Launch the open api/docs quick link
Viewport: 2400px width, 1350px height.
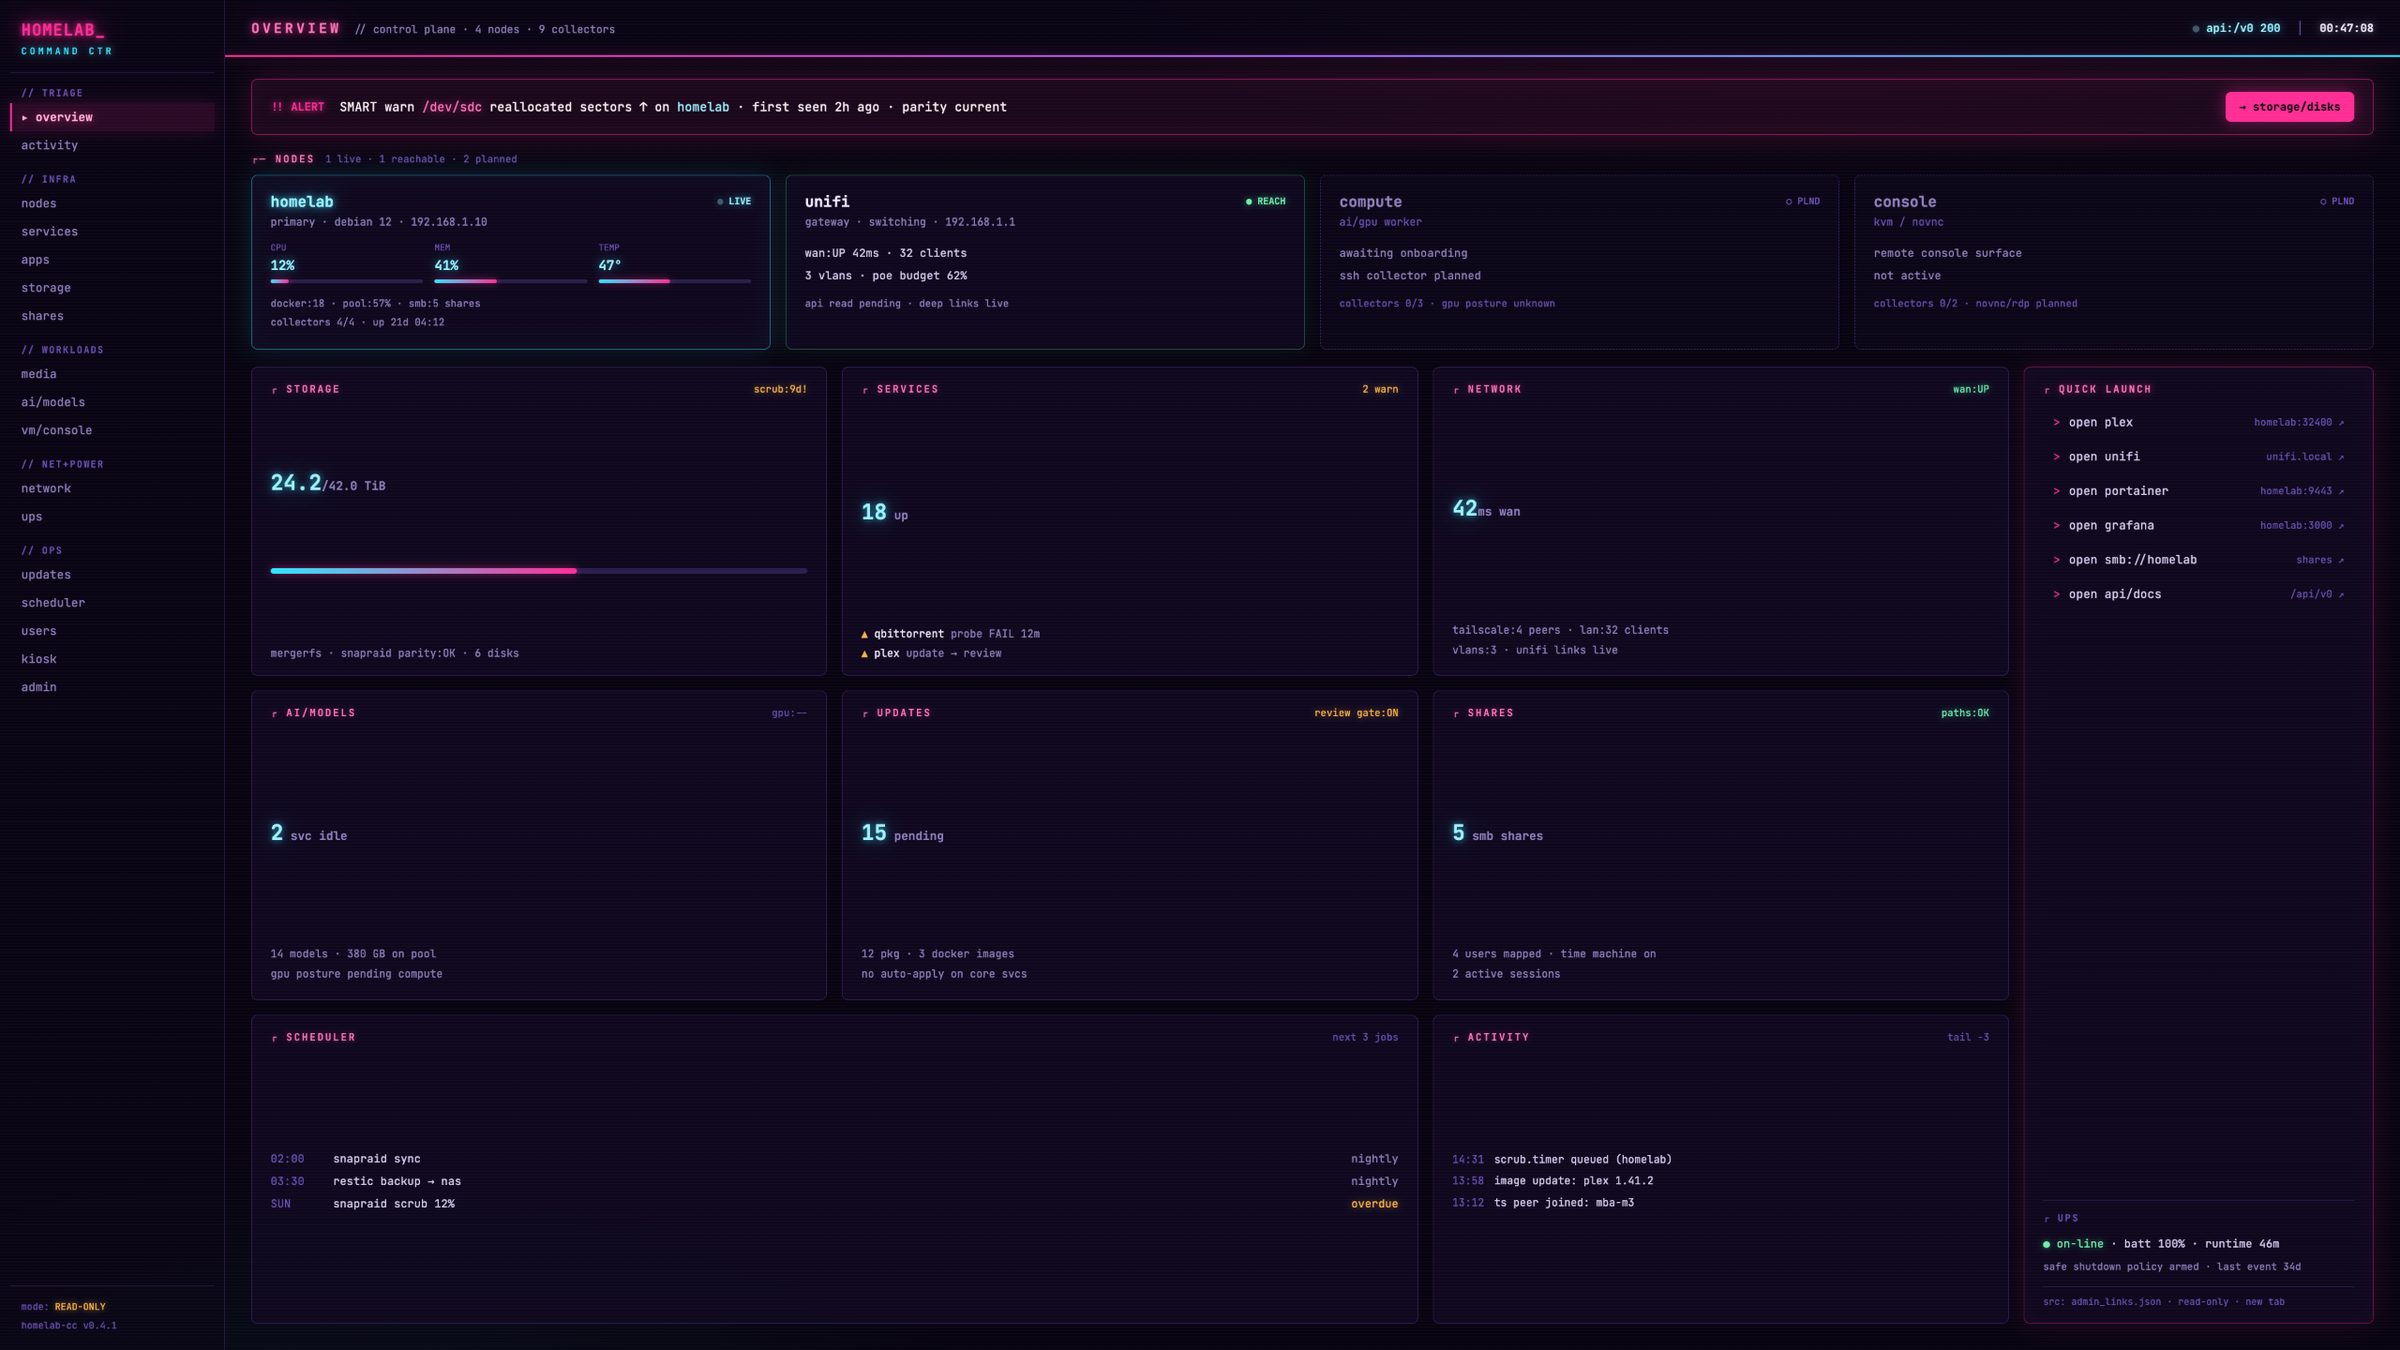click(2198, 594)
